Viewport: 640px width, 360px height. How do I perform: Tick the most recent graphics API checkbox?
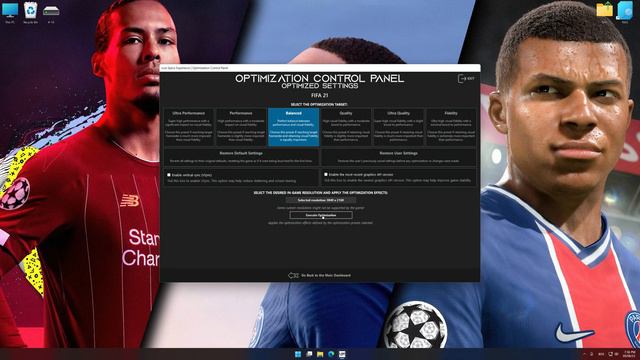pyautogui.click(x=326, y=174)
